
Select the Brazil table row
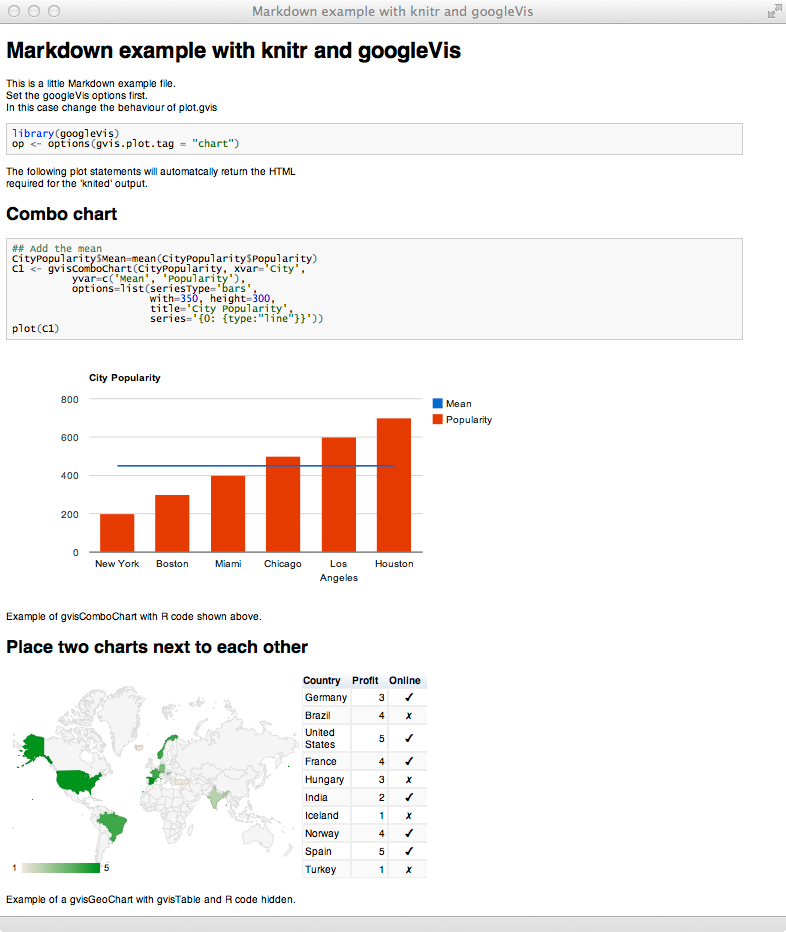point(364,715)
